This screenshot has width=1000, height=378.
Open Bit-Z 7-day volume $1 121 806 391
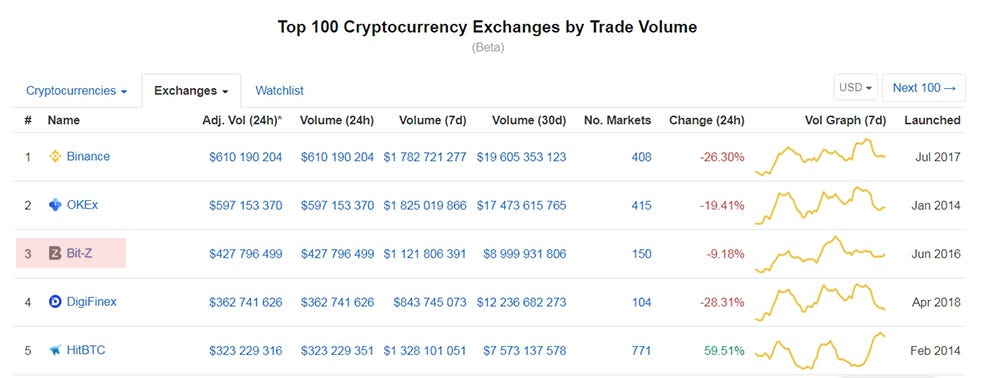pyautogui.click(x=425, y=254)
